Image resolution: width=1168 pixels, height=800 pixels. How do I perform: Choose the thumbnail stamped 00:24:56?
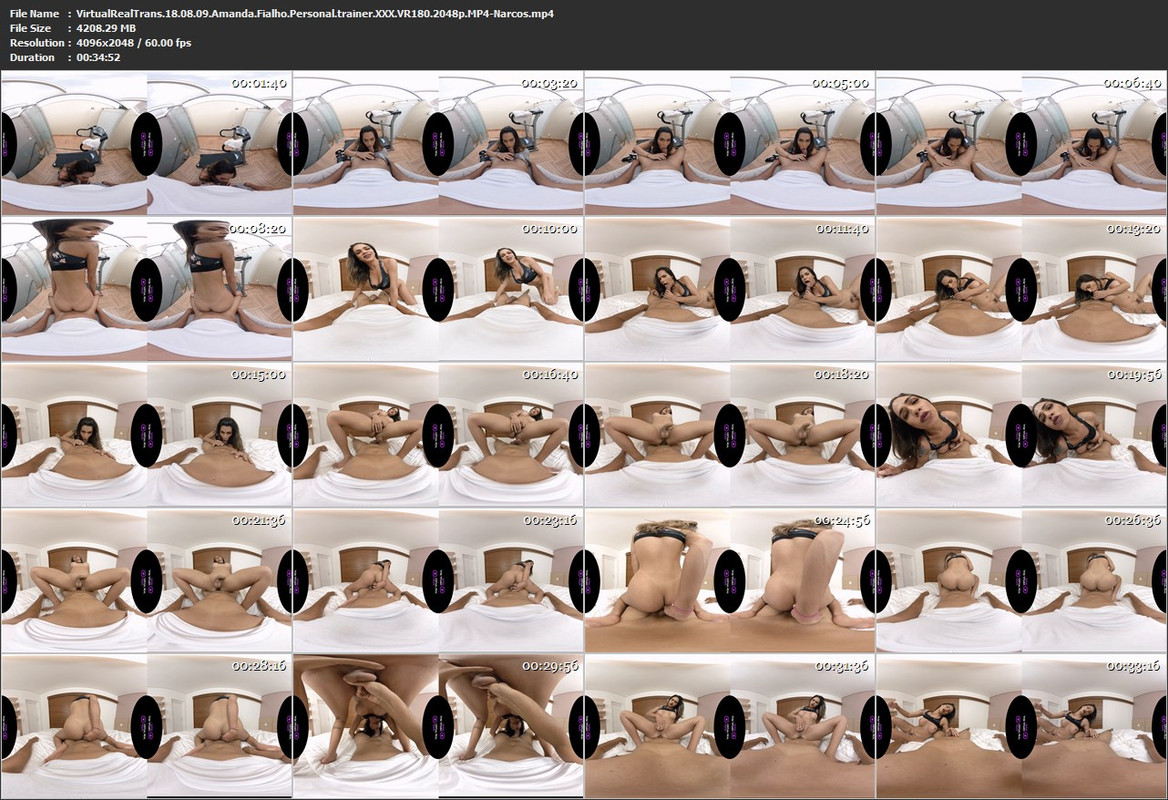coord(730,581)
